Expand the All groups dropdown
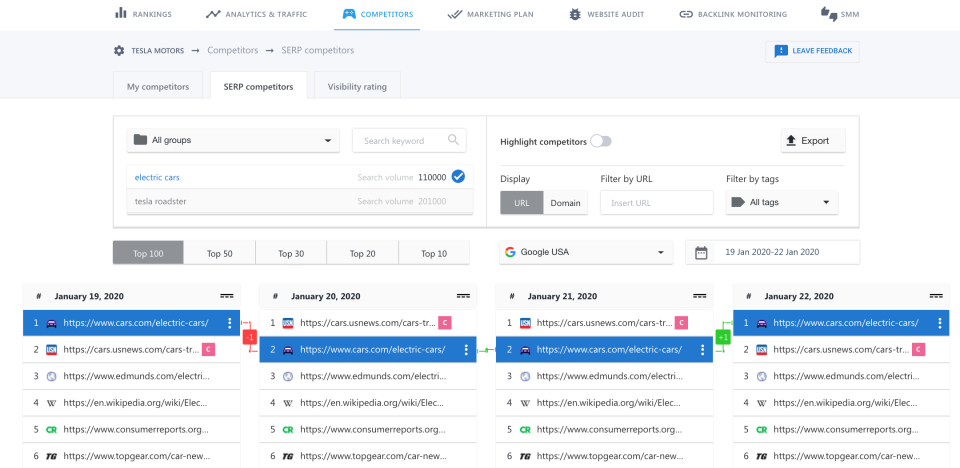 233,140
